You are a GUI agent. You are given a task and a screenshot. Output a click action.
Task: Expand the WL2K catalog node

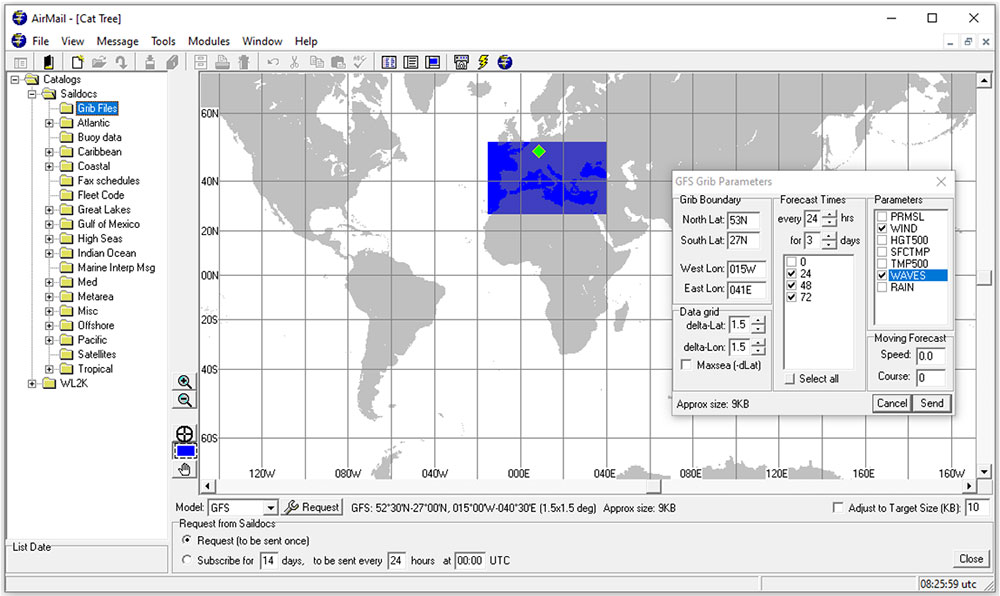33,383
